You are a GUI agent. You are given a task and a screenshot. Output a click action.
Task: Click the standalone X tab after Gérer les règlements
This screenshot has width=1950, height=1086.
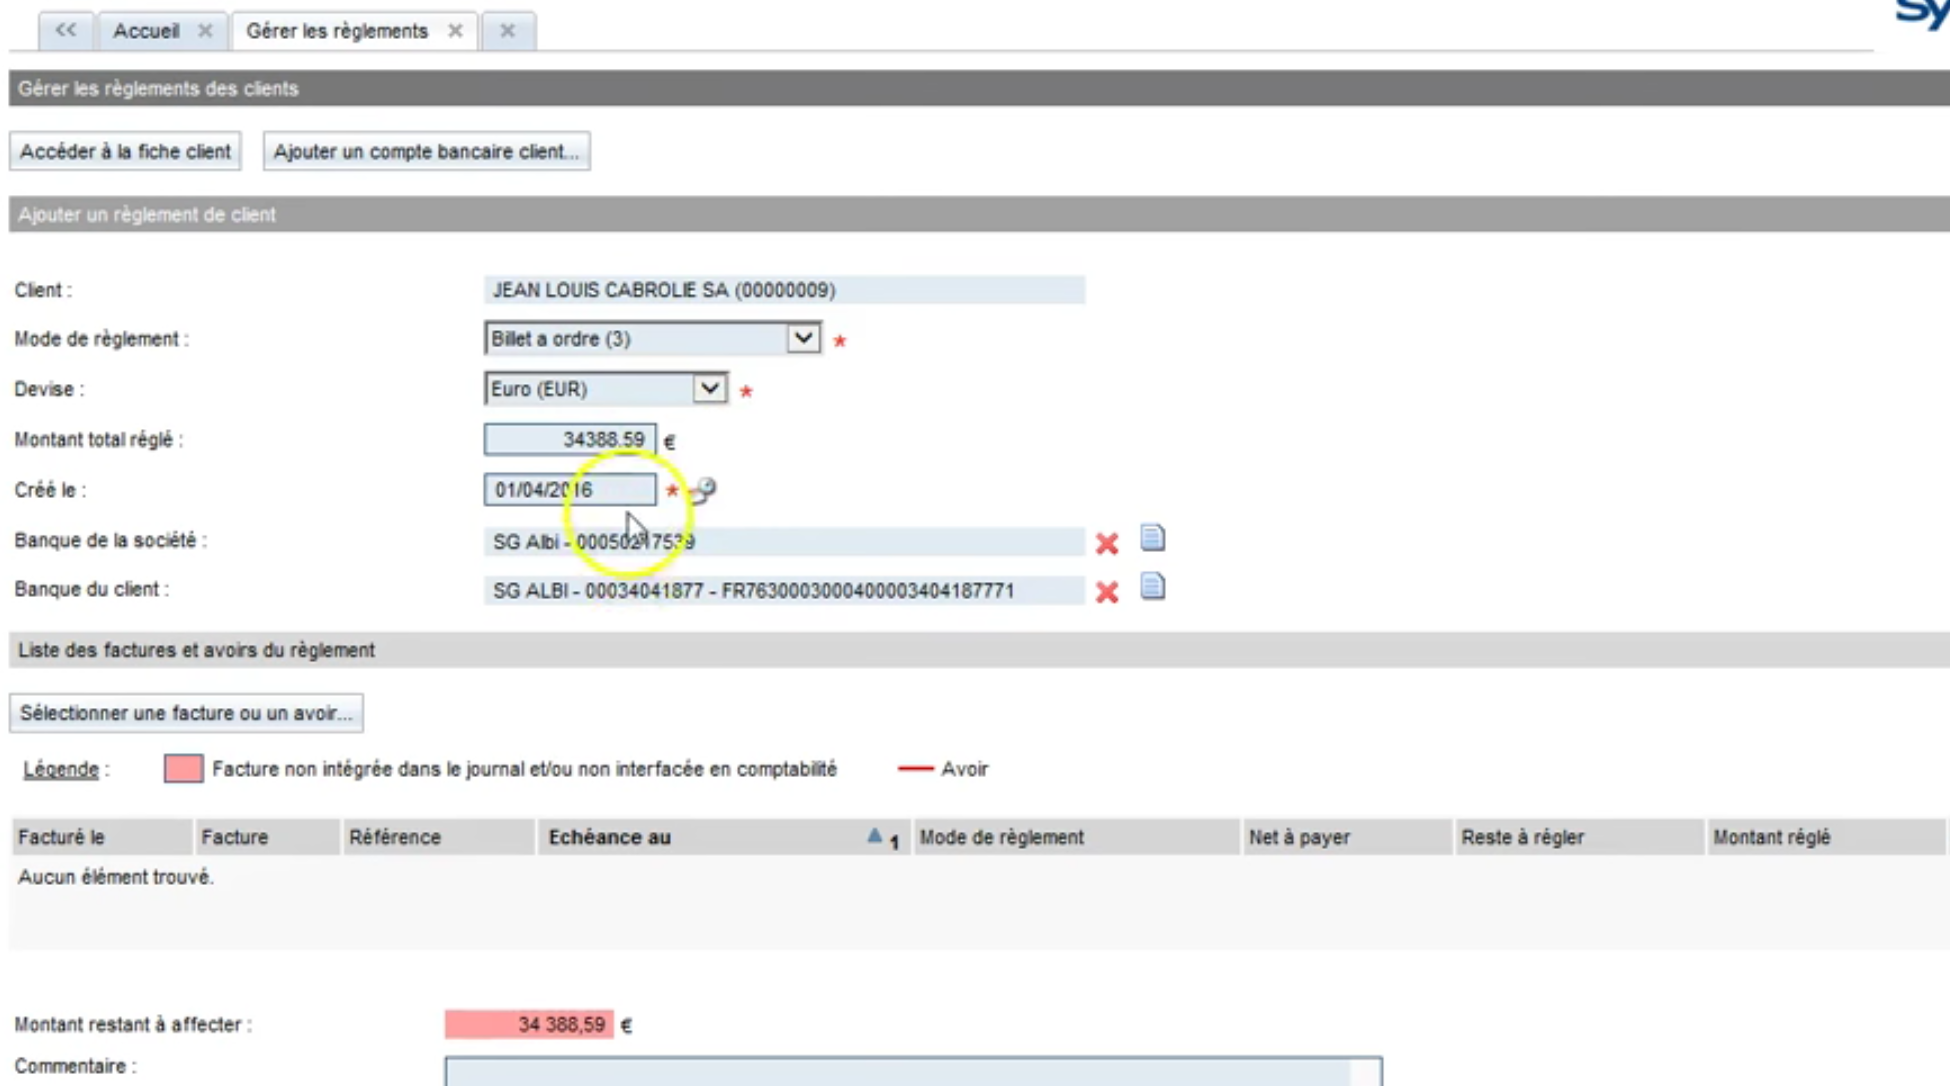pos(508,31)
